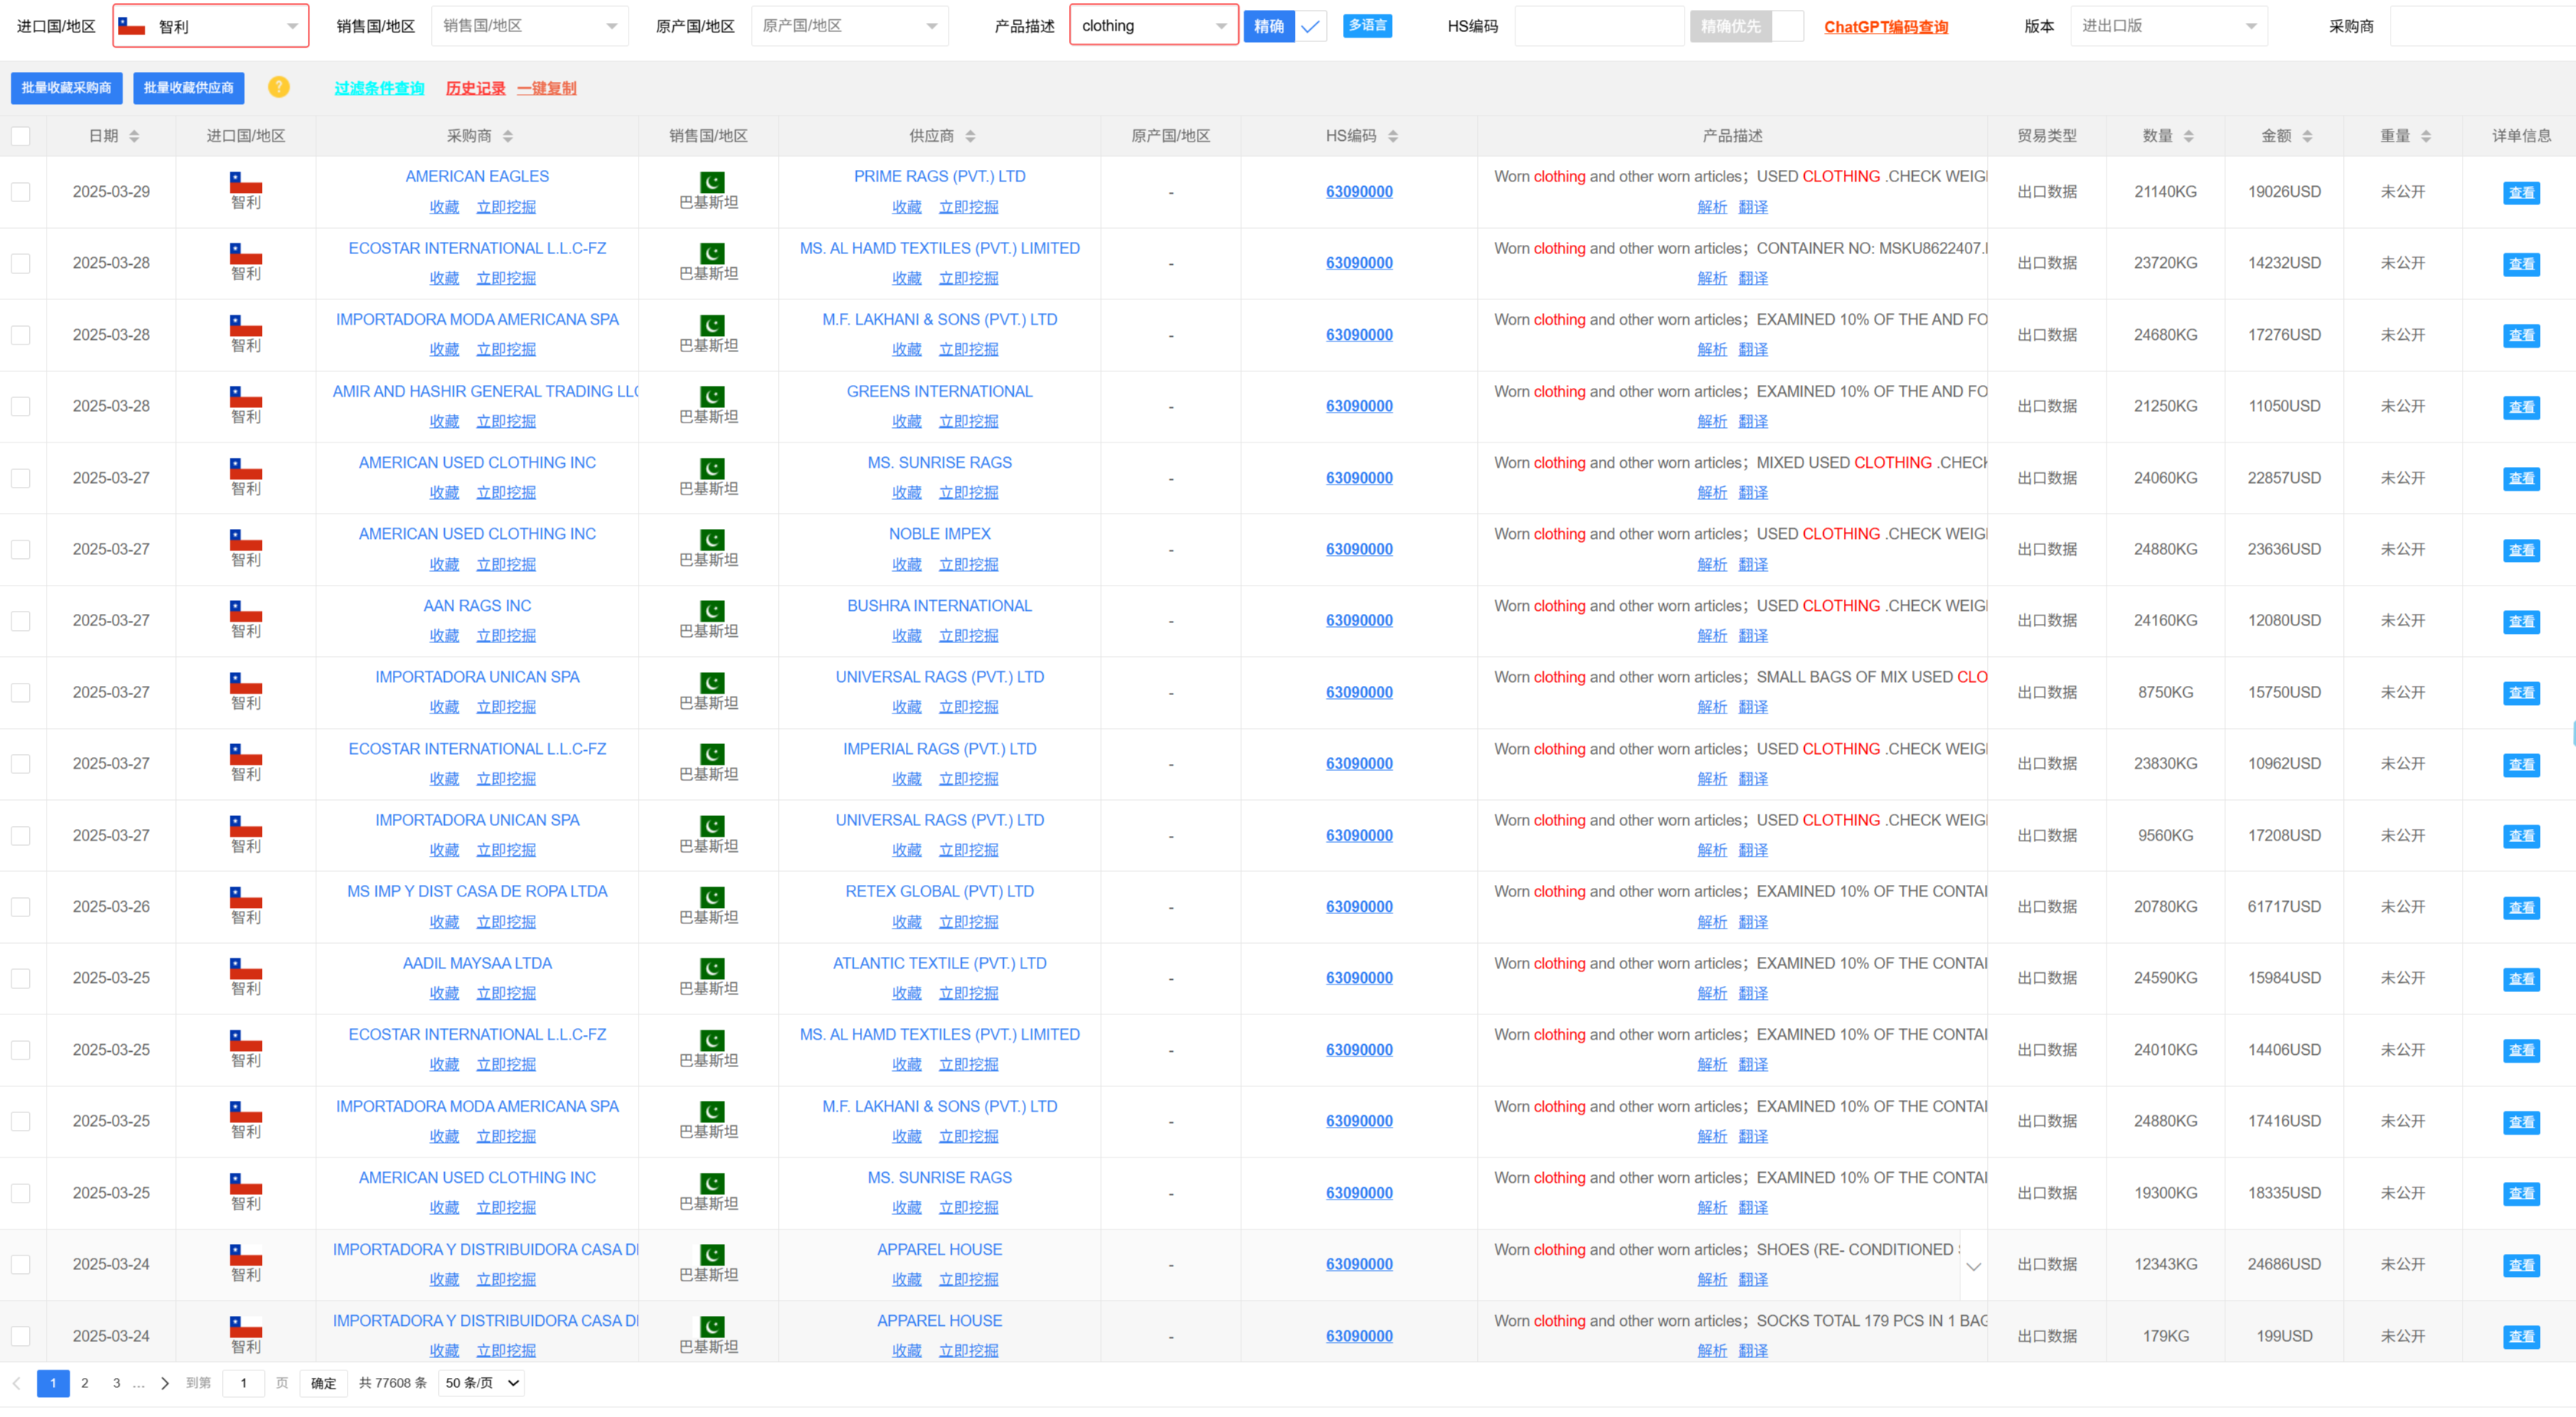This screenshot has height=1417, width=2576.
Task: Click the 多语言 multilingual button
Action: point(1367,25)
